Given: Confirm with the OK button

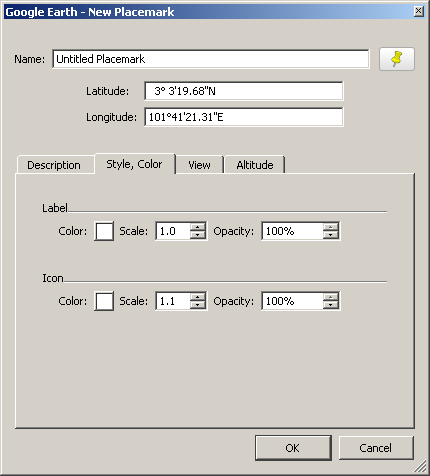Looking at the screenshot, I should [x=293, y=448].
